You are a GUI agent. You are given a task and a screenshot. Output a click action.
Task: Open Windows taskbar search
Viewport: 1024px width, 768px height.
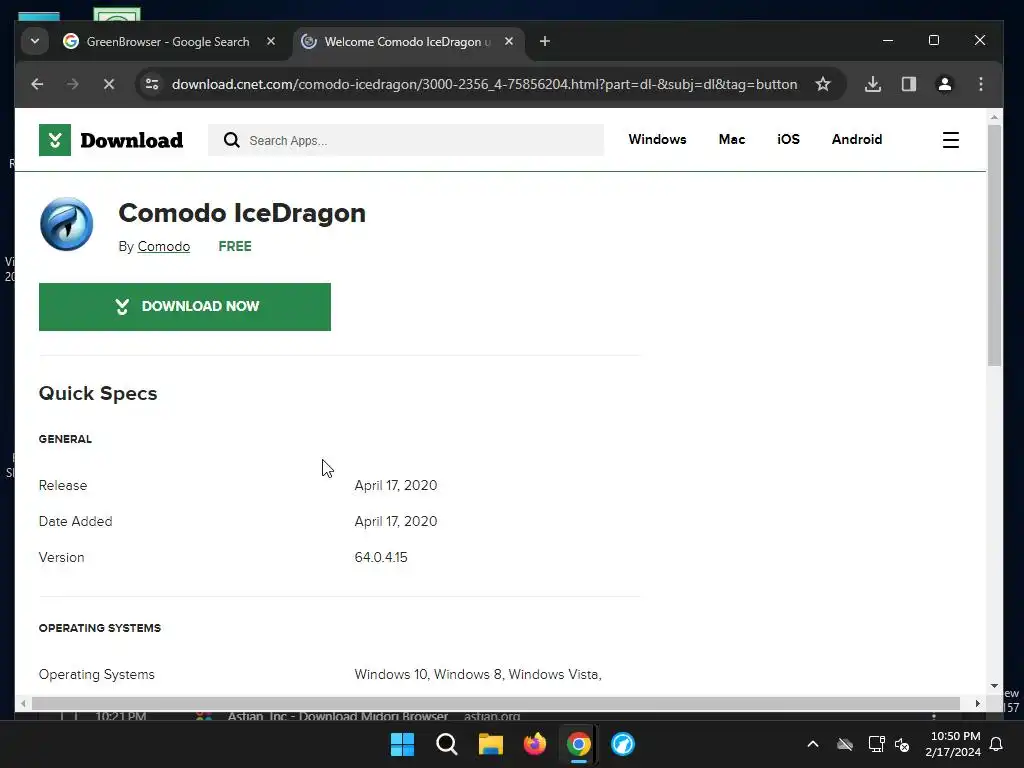pyautogui.click(x=447, y=744)
